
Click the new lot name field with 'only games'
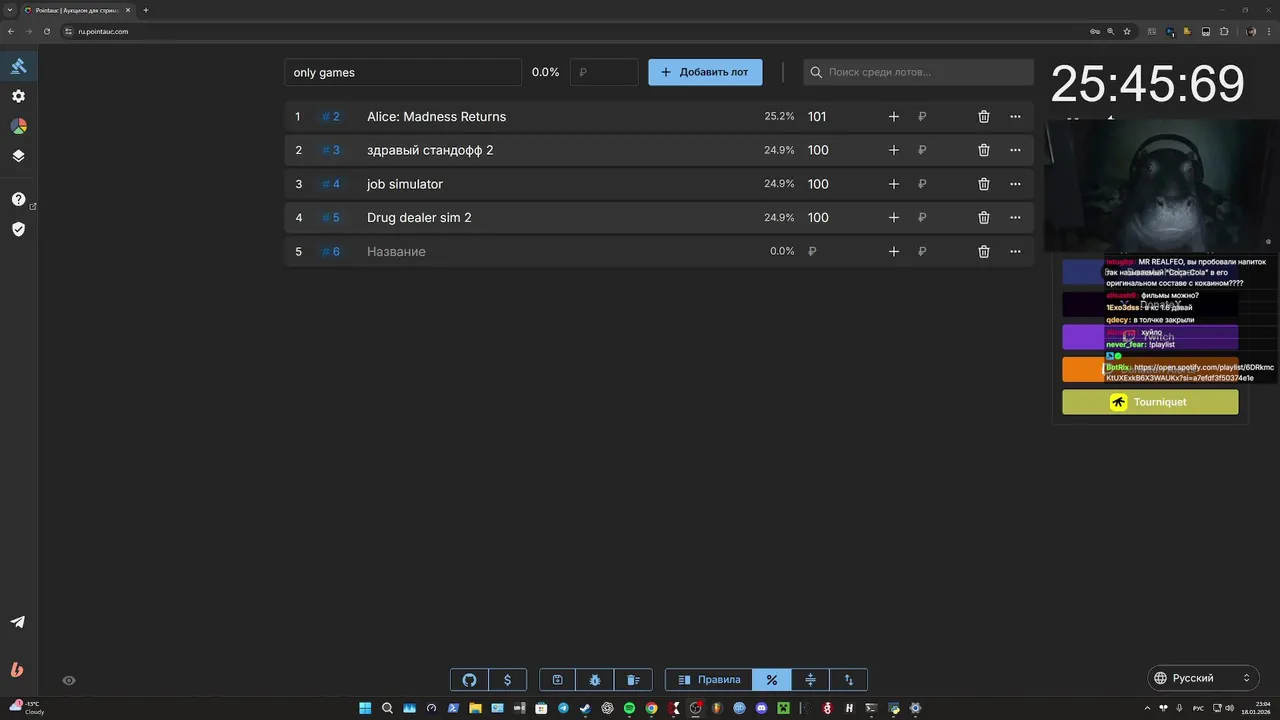click(x=403, y=72)
